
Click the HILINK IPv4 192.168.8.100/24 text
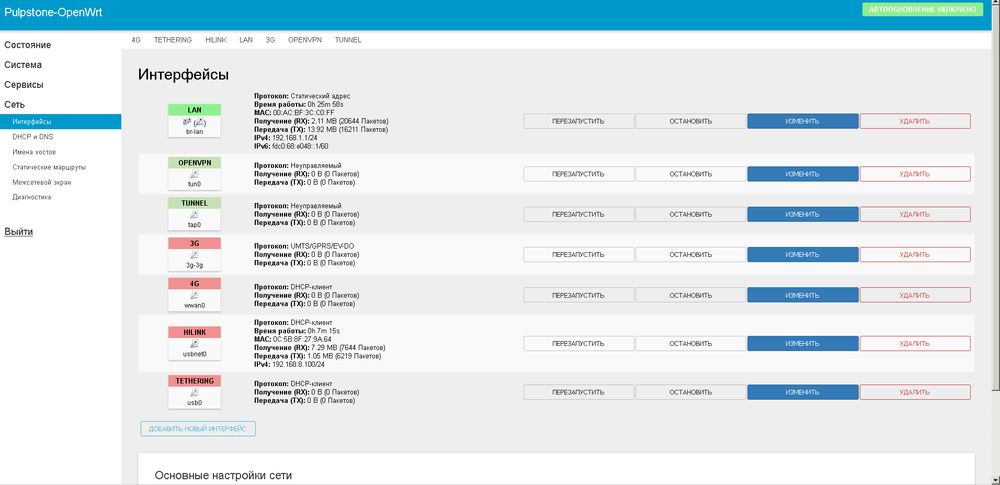(x=290, y=364)
